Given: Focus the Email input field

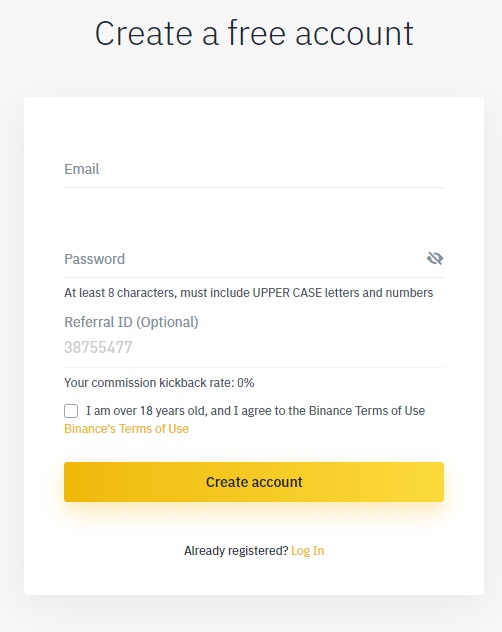Looking at the screenshot, I should point(254,169).
